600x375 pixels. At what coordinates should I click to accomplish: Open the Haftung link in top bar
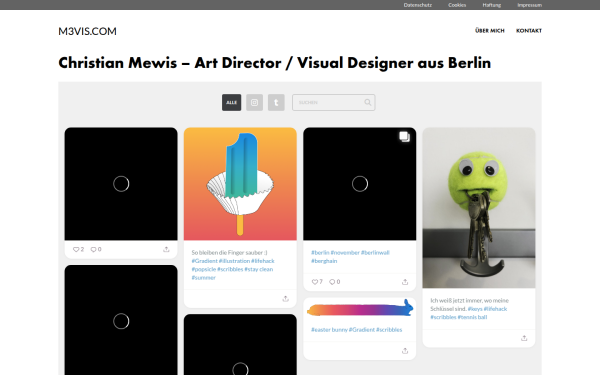coord(491,5)
